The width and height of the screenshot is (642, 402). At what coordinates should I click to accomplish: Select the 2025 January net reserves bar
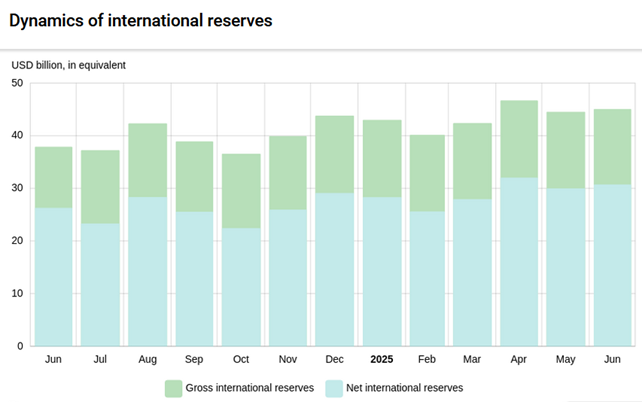click(380, 272)
